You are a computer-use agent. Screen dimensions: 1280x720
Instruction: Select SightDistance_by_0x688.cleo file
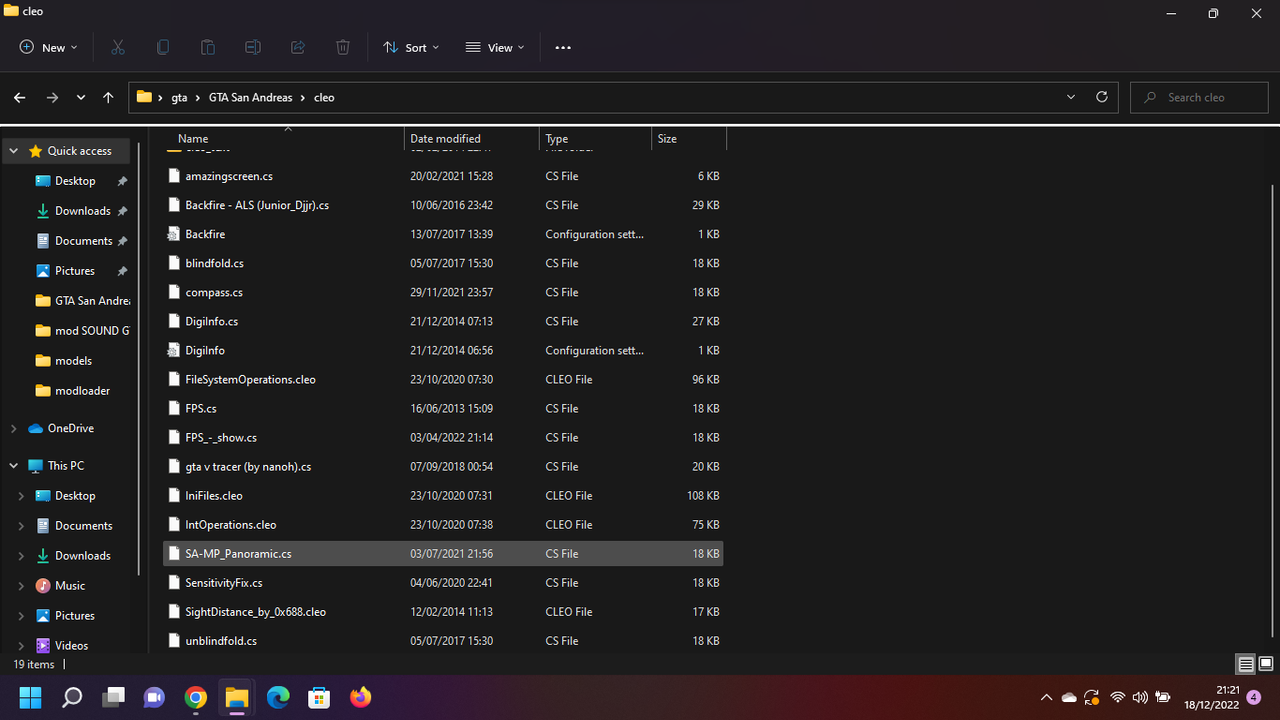(x=443, y=611)
